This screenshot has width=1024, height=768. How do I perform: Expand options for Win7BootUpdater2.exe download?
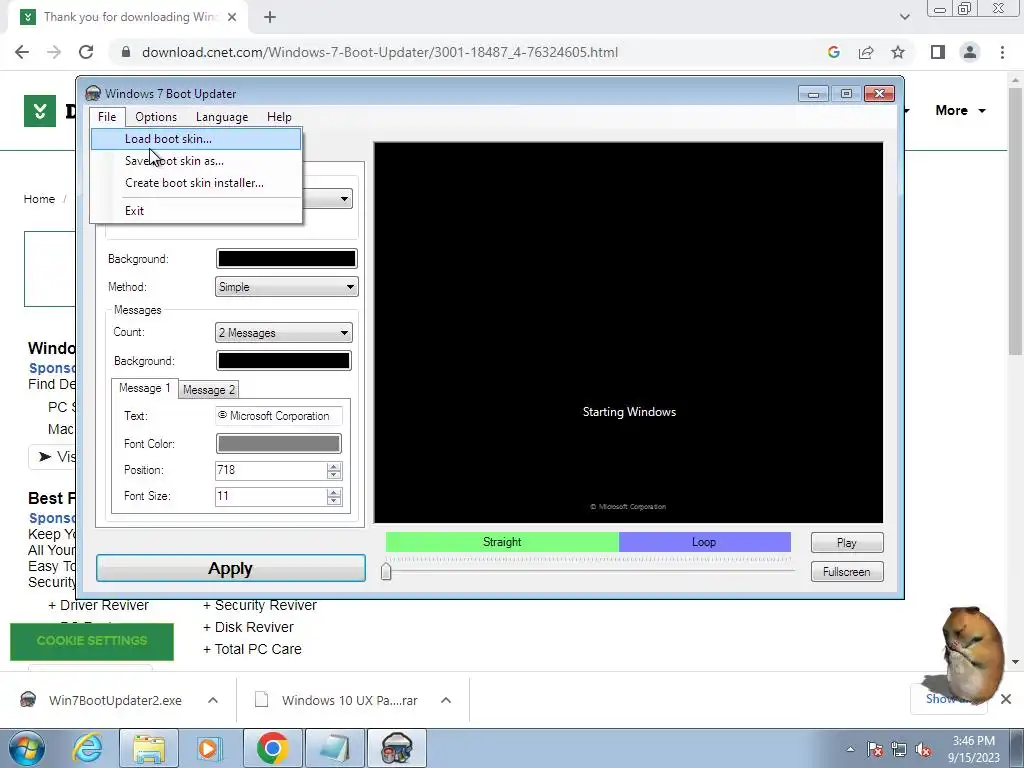click(213, 700)
